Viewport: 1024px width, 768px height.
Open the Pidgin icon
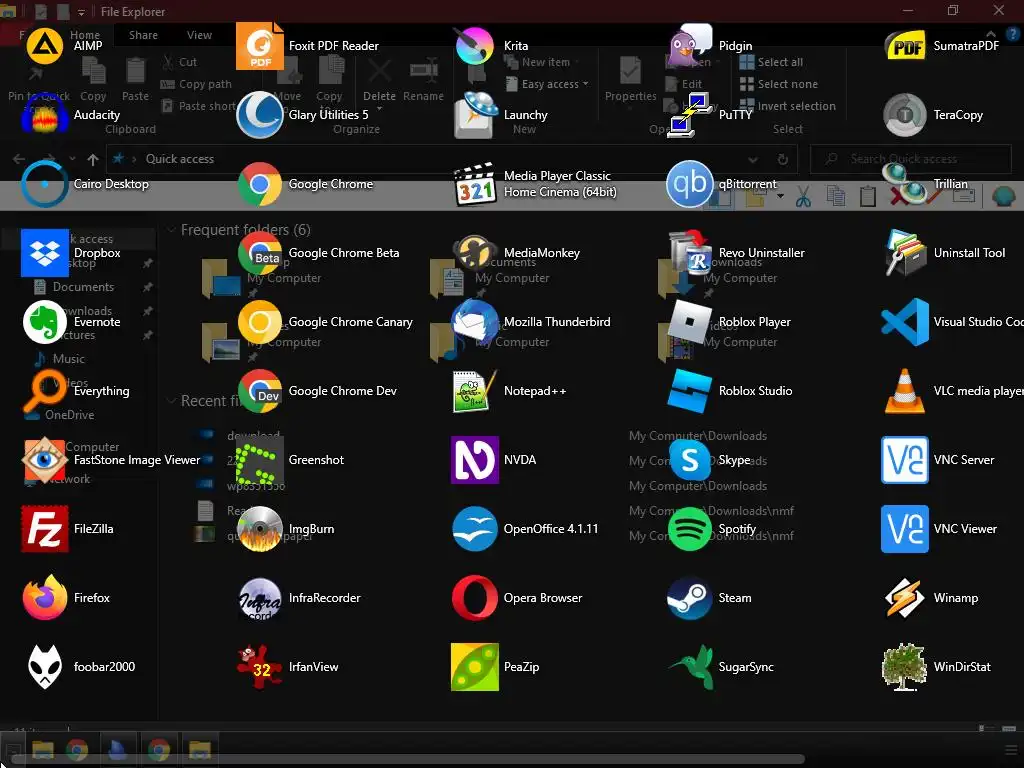[690, 46]
